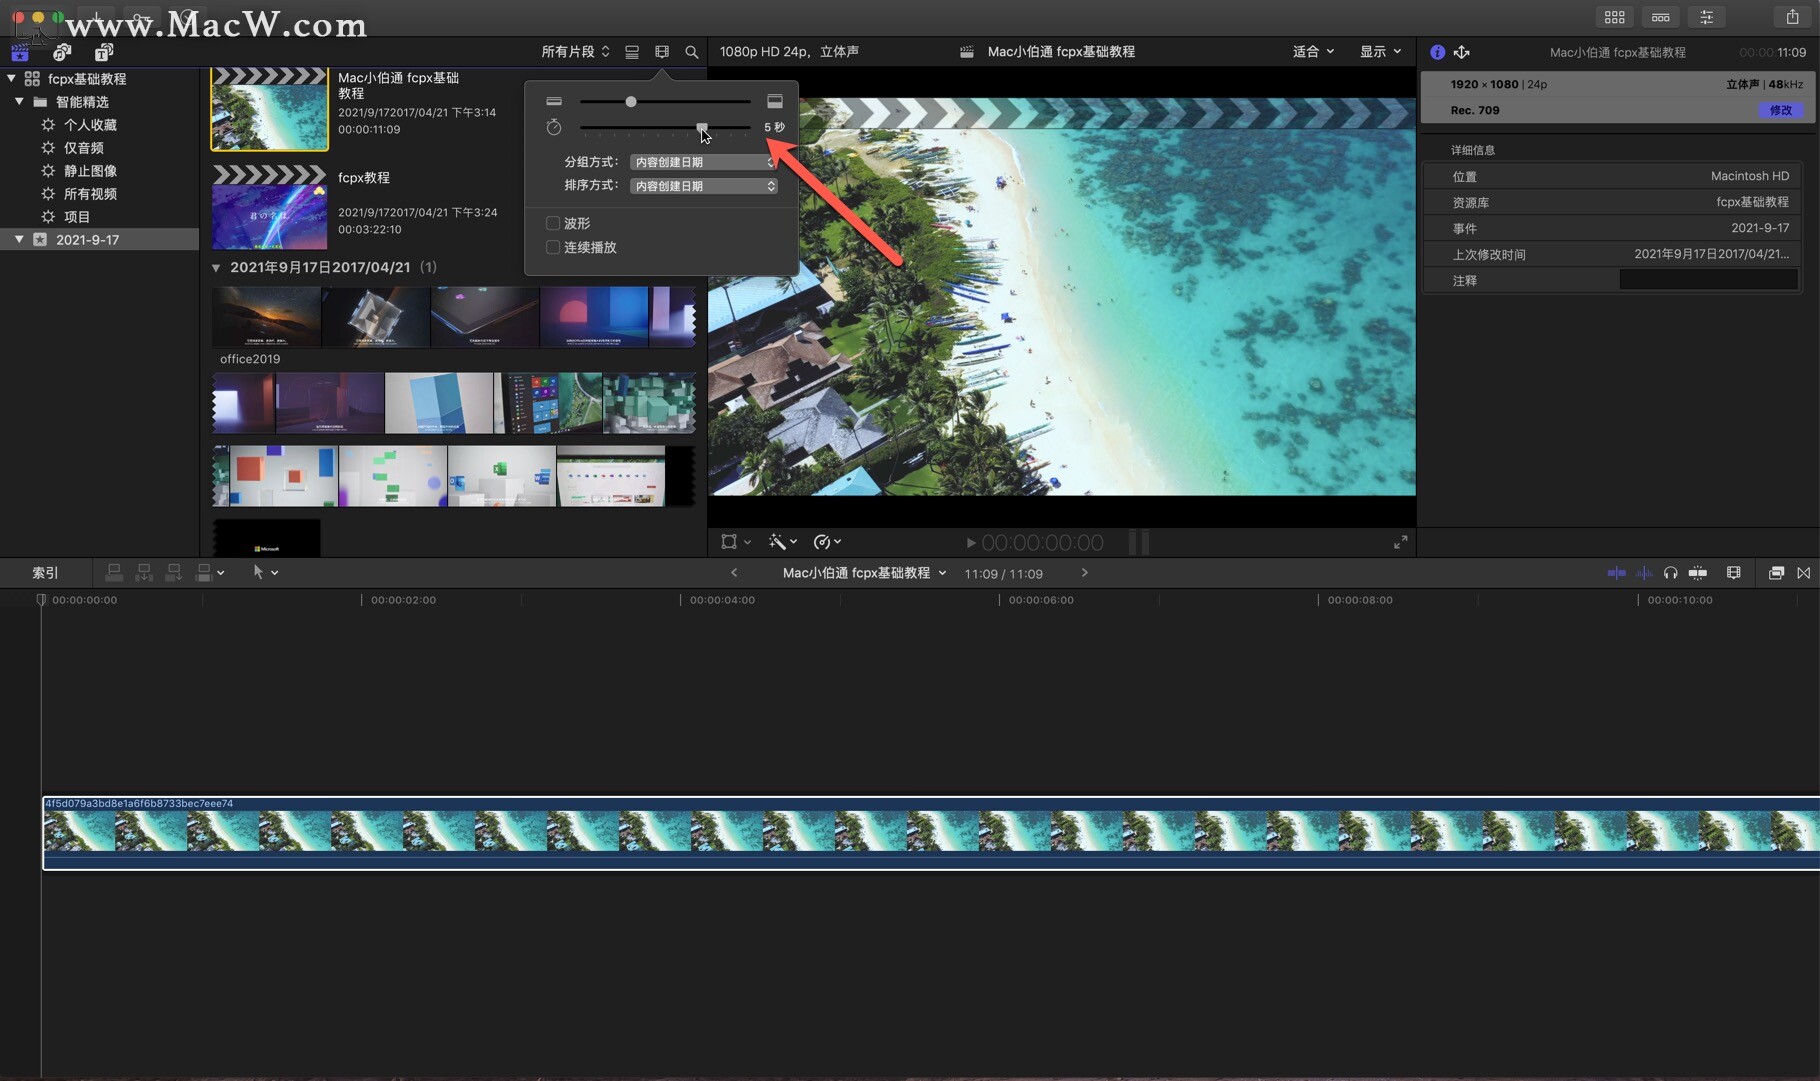
Task: Show the Transitions browser
Action: coord(1804,573)
